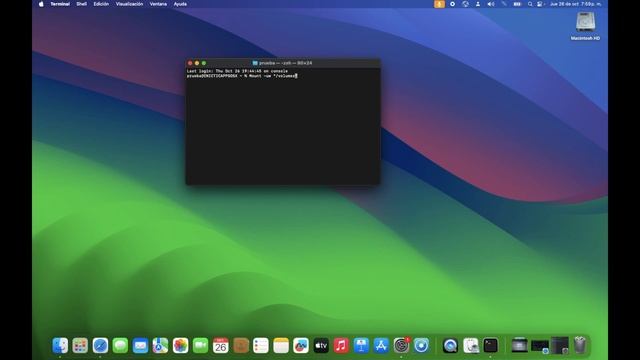Open the Mail app in the Dock
640x360 pixels.
pyautogui.click(x=140, y=346)
